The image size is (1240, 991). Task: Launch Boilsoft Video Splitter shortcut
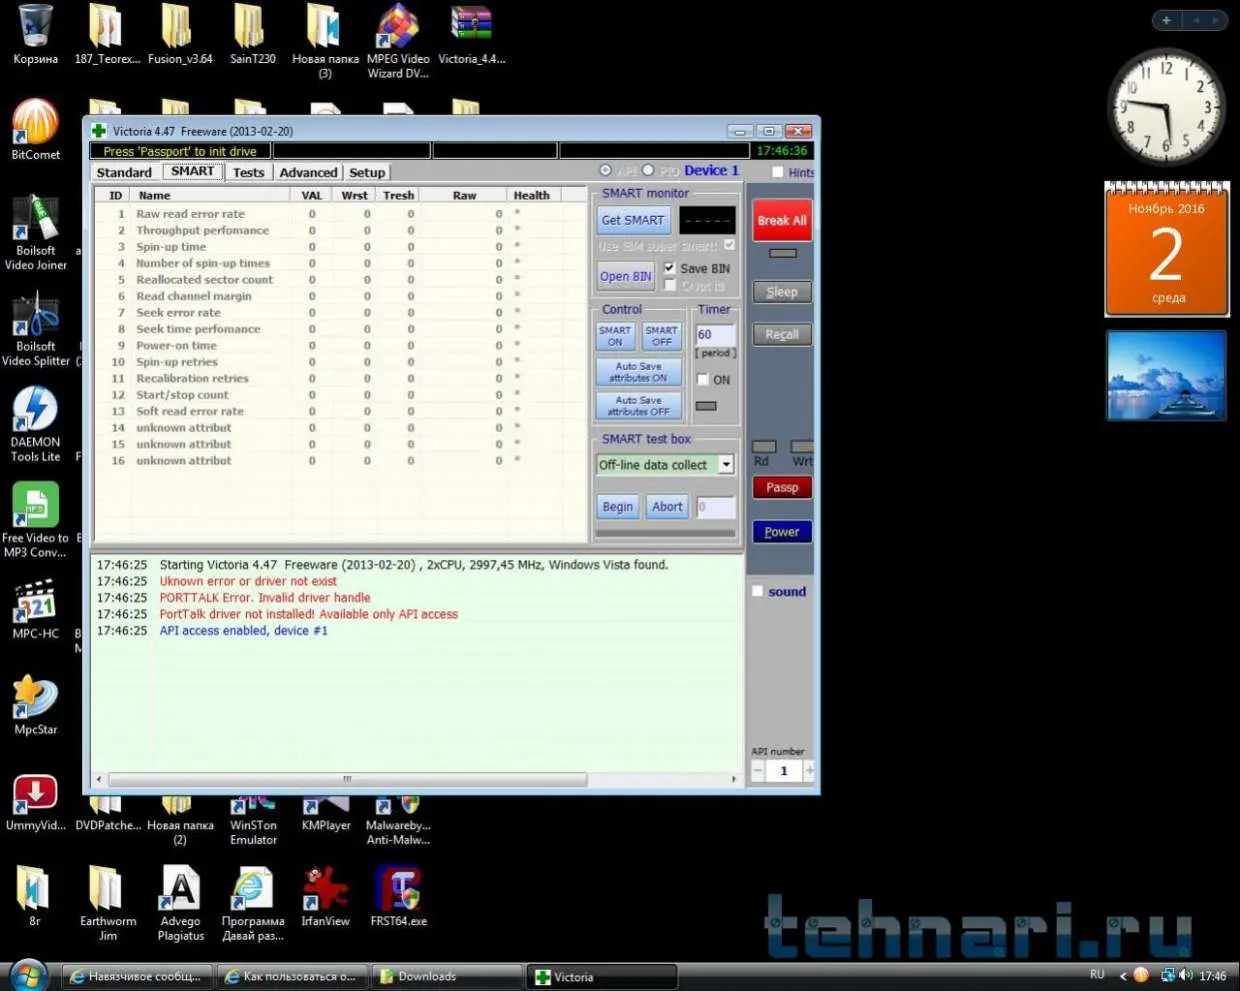[35, 328]
